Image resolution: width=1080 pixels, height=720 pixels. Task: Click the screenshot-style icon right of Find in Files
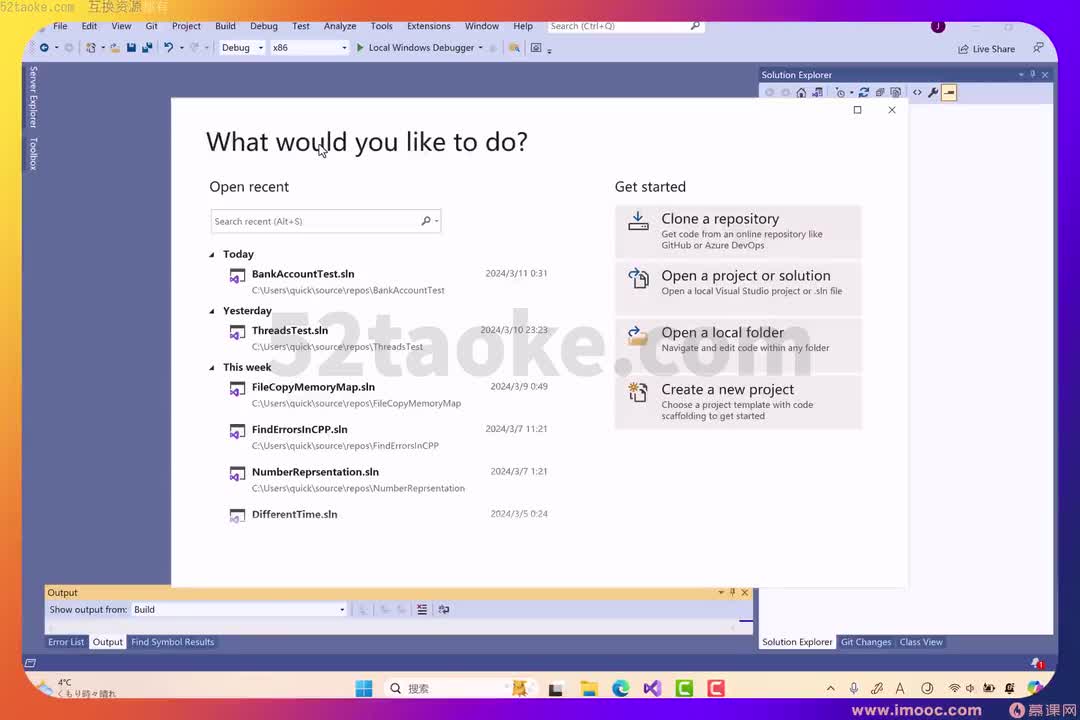click(x=536, y=48)
